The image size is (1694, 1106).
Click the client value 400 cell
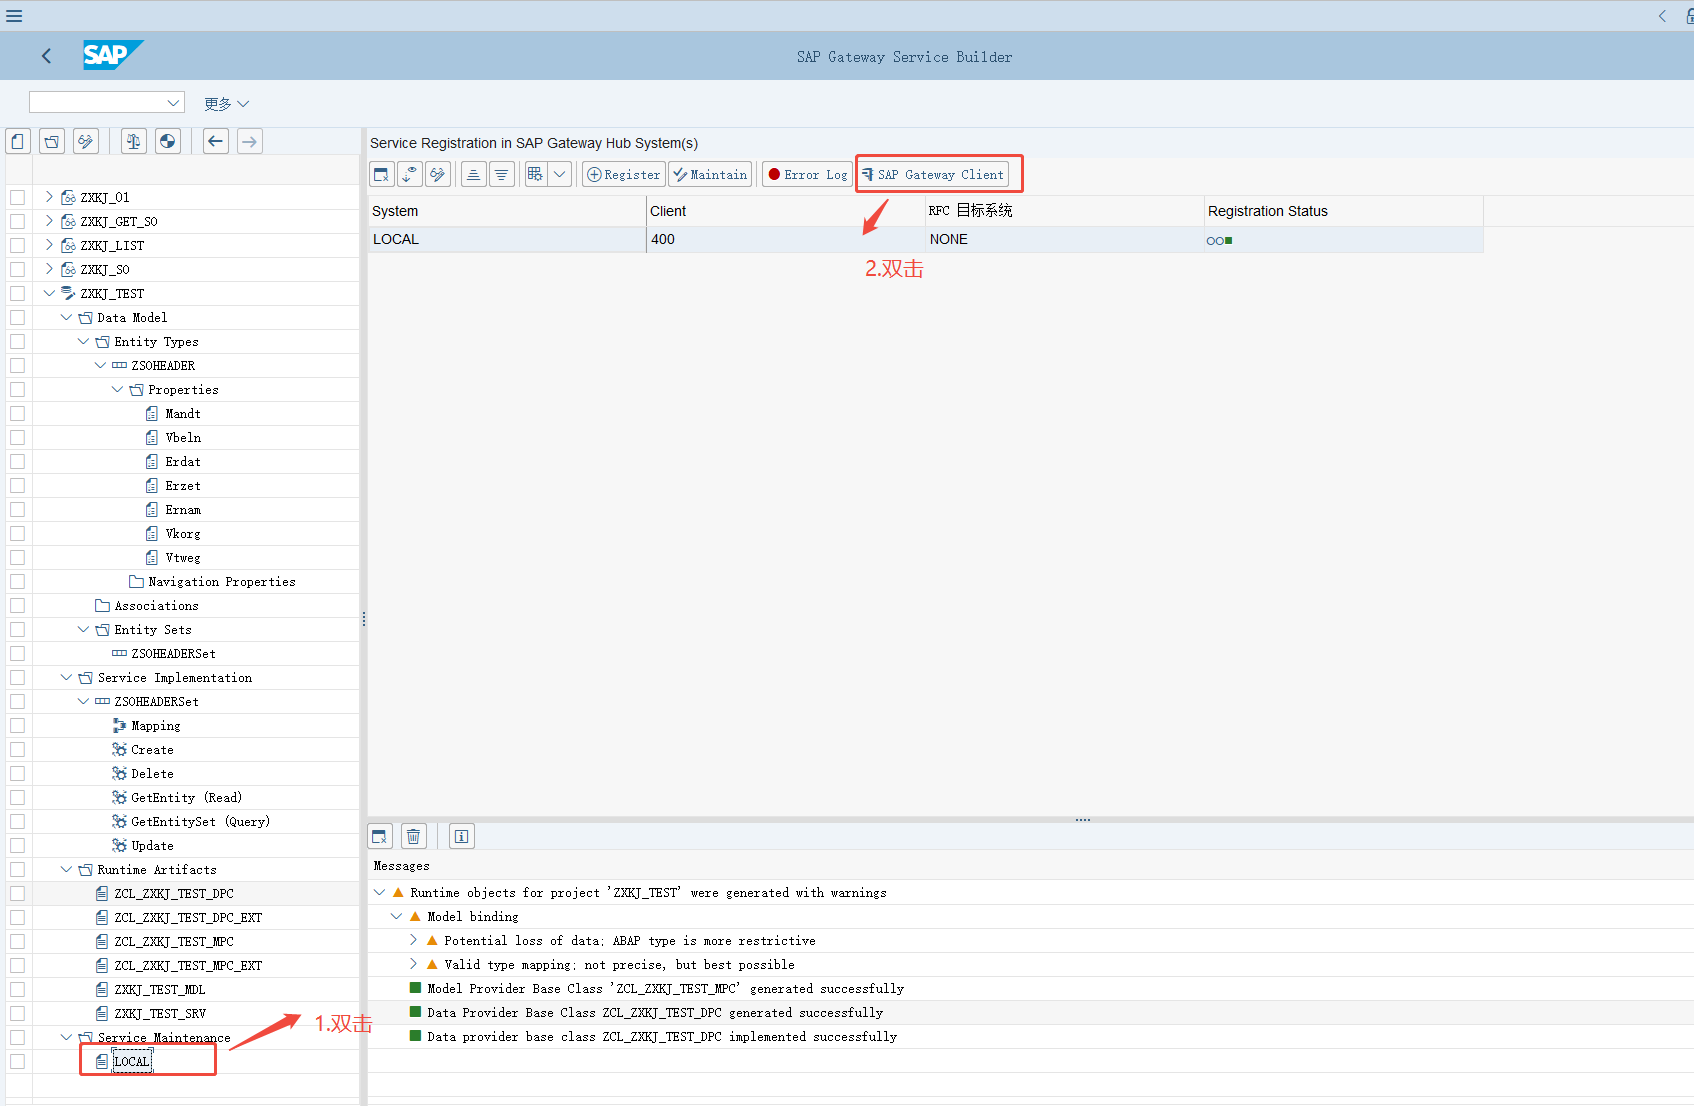point(786,240)
